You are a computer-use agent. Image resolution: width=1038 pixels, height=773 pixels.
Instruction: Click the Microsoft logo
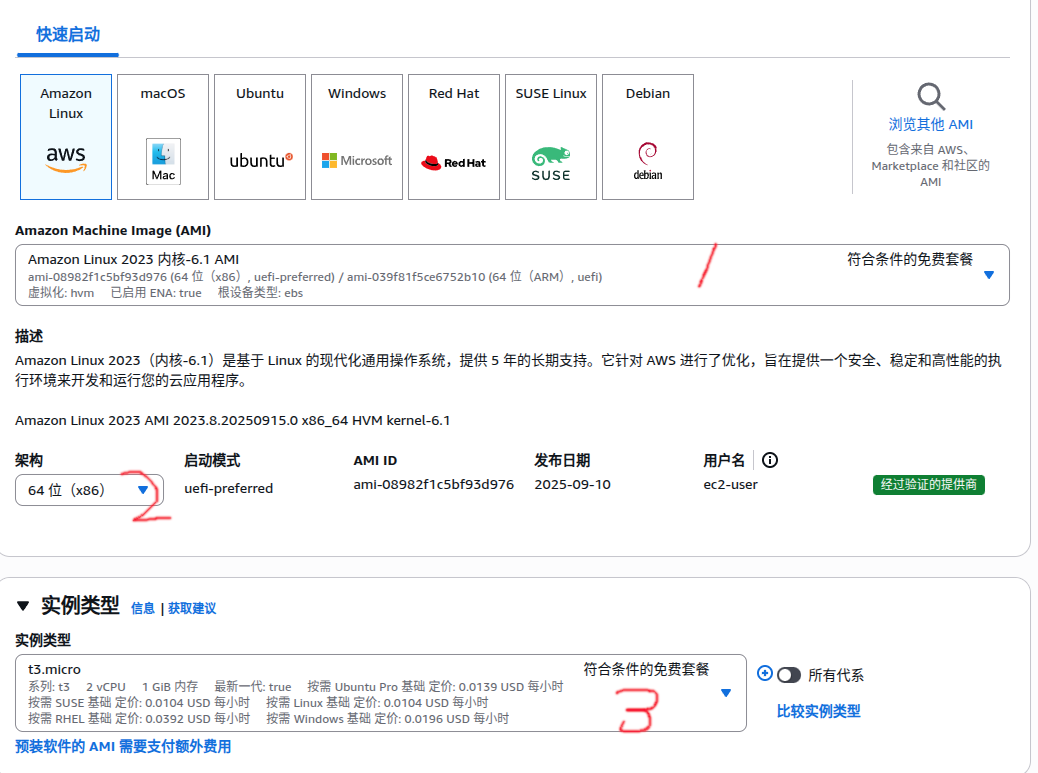click(x=357, y=160)
